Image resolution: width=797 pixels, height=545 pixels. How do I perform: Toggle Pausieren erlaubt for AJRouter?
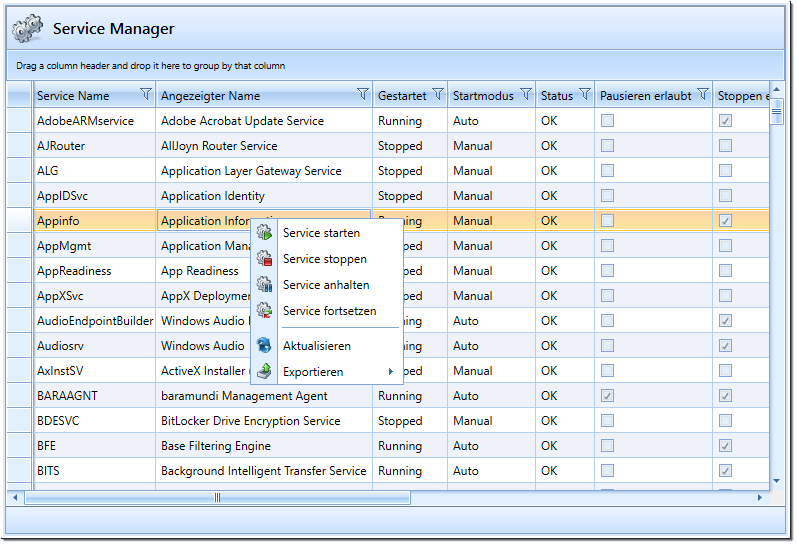coord(607,145)
